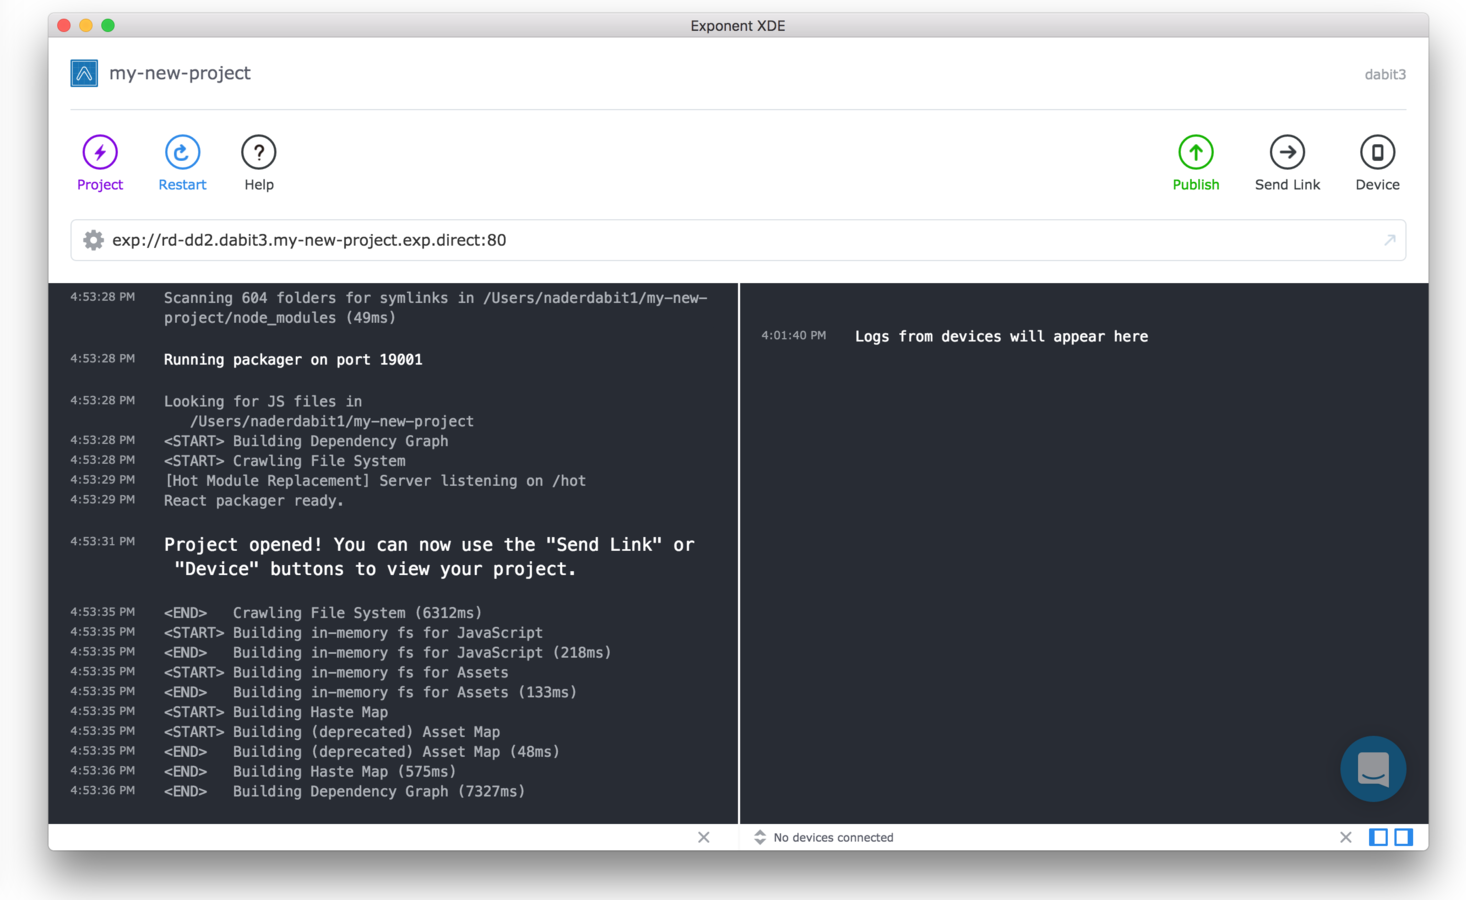Click 'Project opened!' log message
Viewport: 1466px width, 900px height.
[429, 557]
